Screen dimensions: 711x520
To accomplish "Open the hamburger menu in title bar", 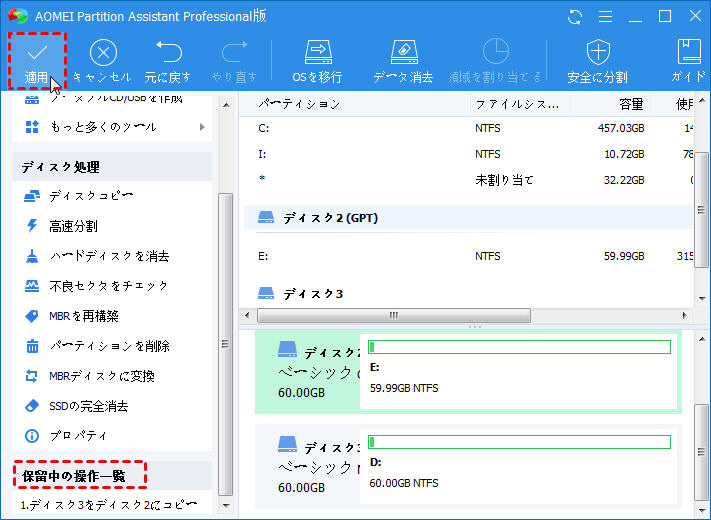I will click(x=605, y=17).
